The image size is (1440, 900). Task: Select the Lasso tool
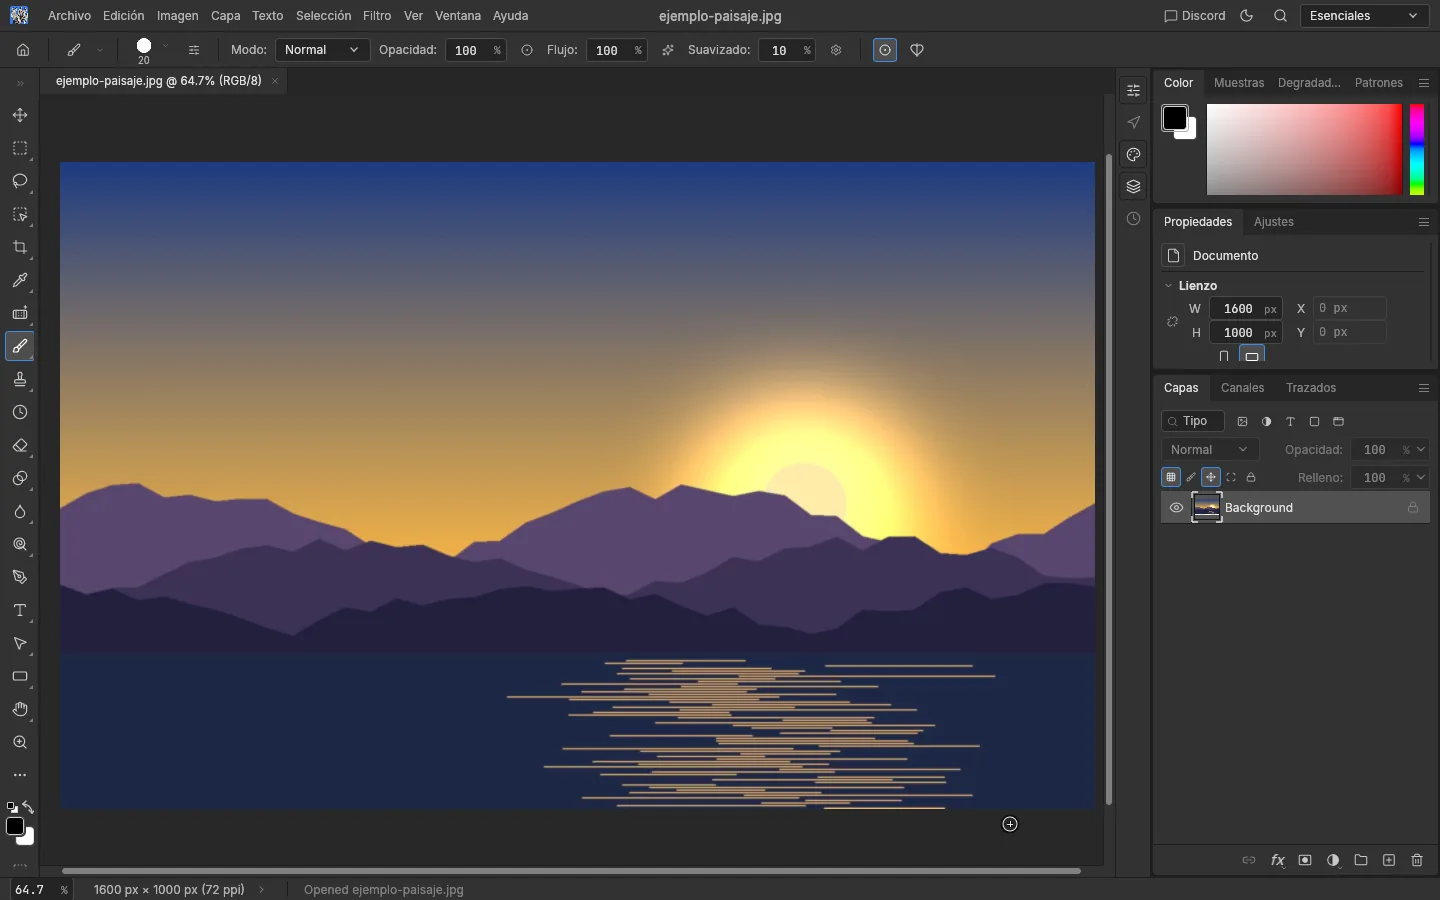pos(19,181)
